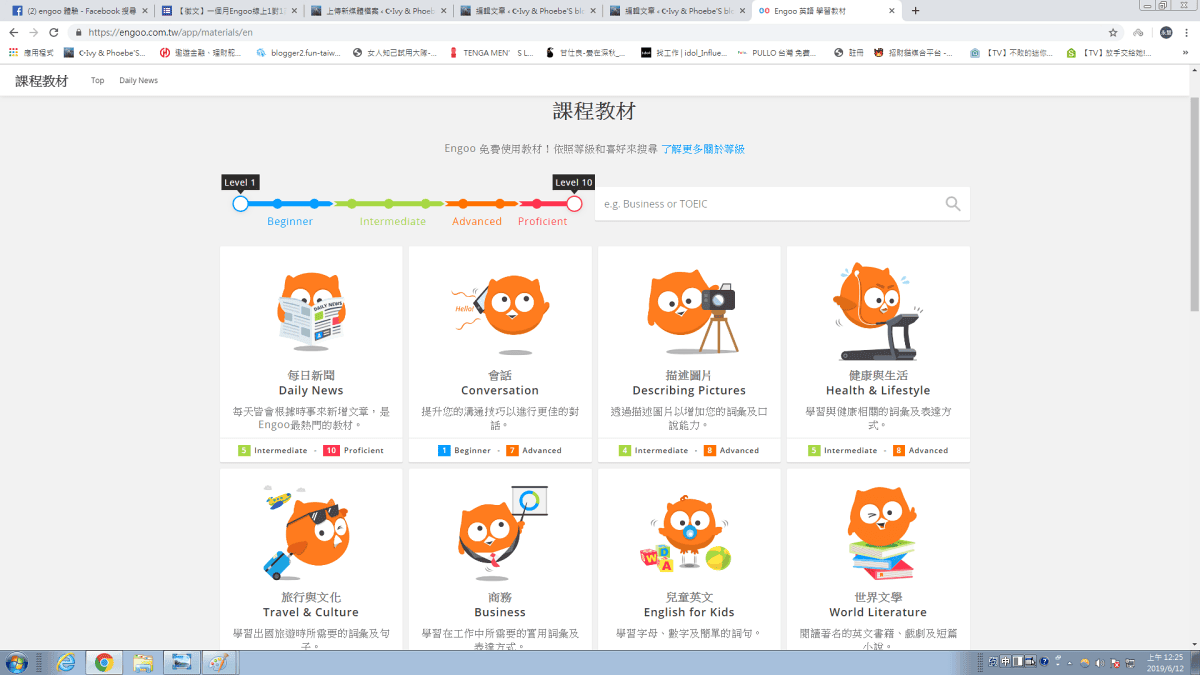
Task: Click Daily News in the top navigation
Action: [x=138, y=80]
